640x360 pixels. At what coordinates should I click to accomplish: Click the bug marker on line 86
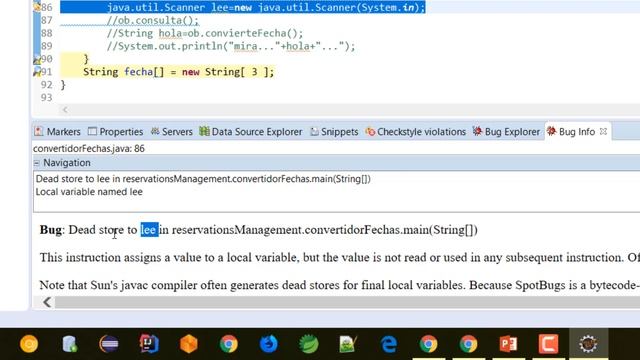(37, 7)
